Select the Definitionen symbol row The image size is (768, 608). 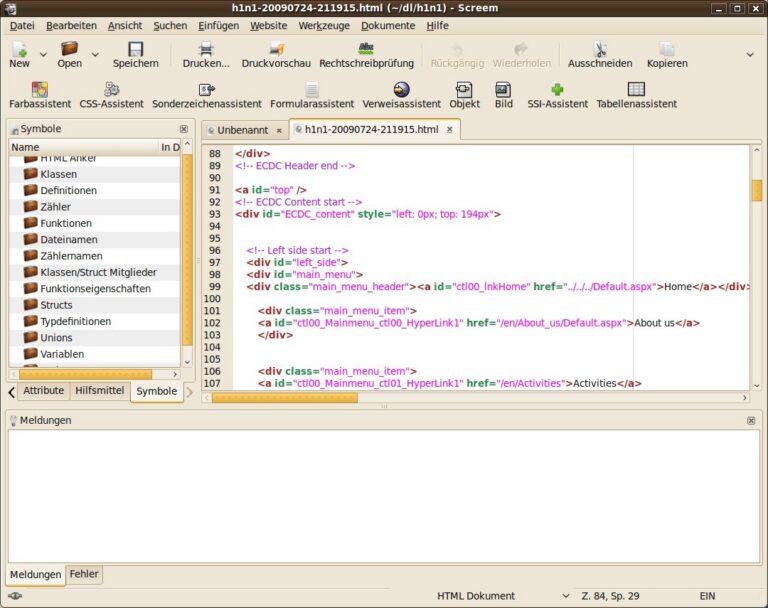(95, 191)
